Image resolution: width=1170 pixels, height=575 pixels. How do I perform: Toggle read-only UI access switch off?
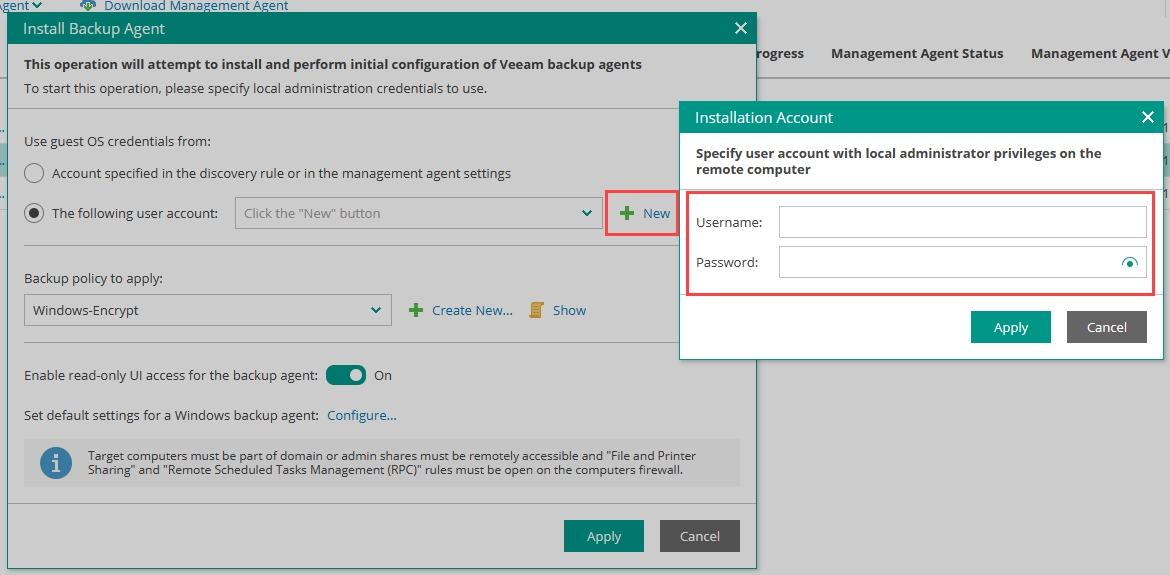click(x=346, y=375)
